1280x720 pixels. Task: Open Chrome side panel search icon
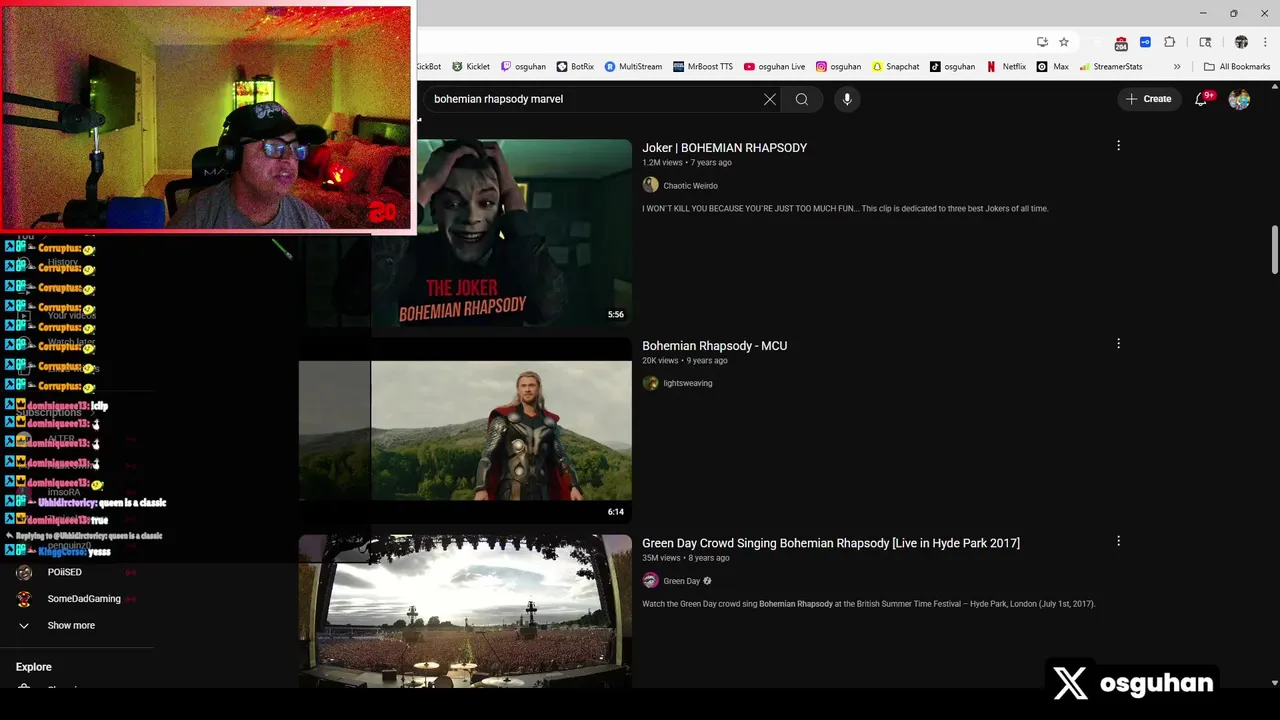click(1205, 42)
